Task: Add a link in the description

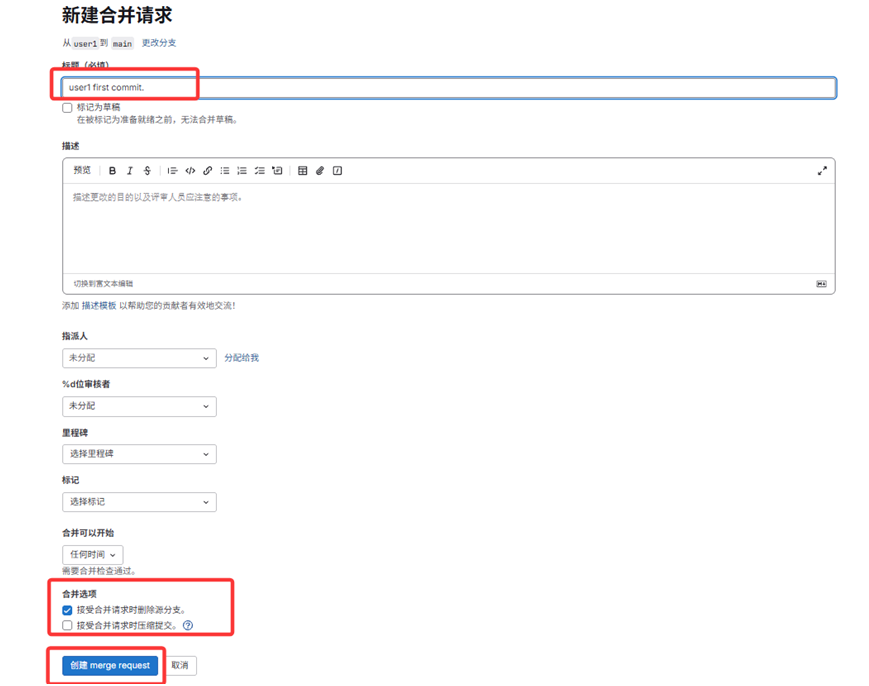Action: [x=207, y=171]
